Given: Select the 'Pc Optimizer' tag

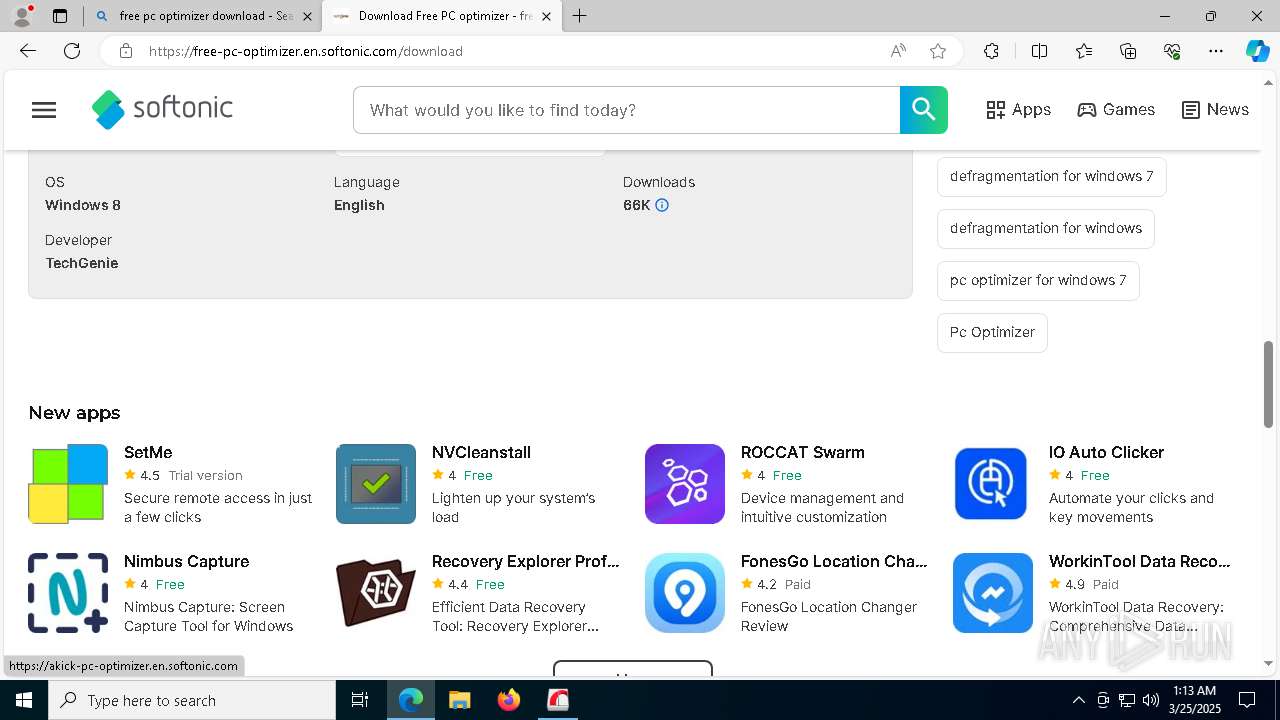Looking at the screenshot, I should (x=992, y=332).
